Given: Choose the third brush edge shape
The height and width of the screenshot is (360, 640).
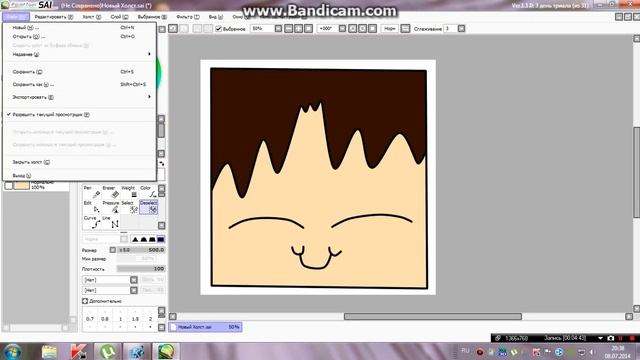Looking at the screenshot, I should point(152,239).
